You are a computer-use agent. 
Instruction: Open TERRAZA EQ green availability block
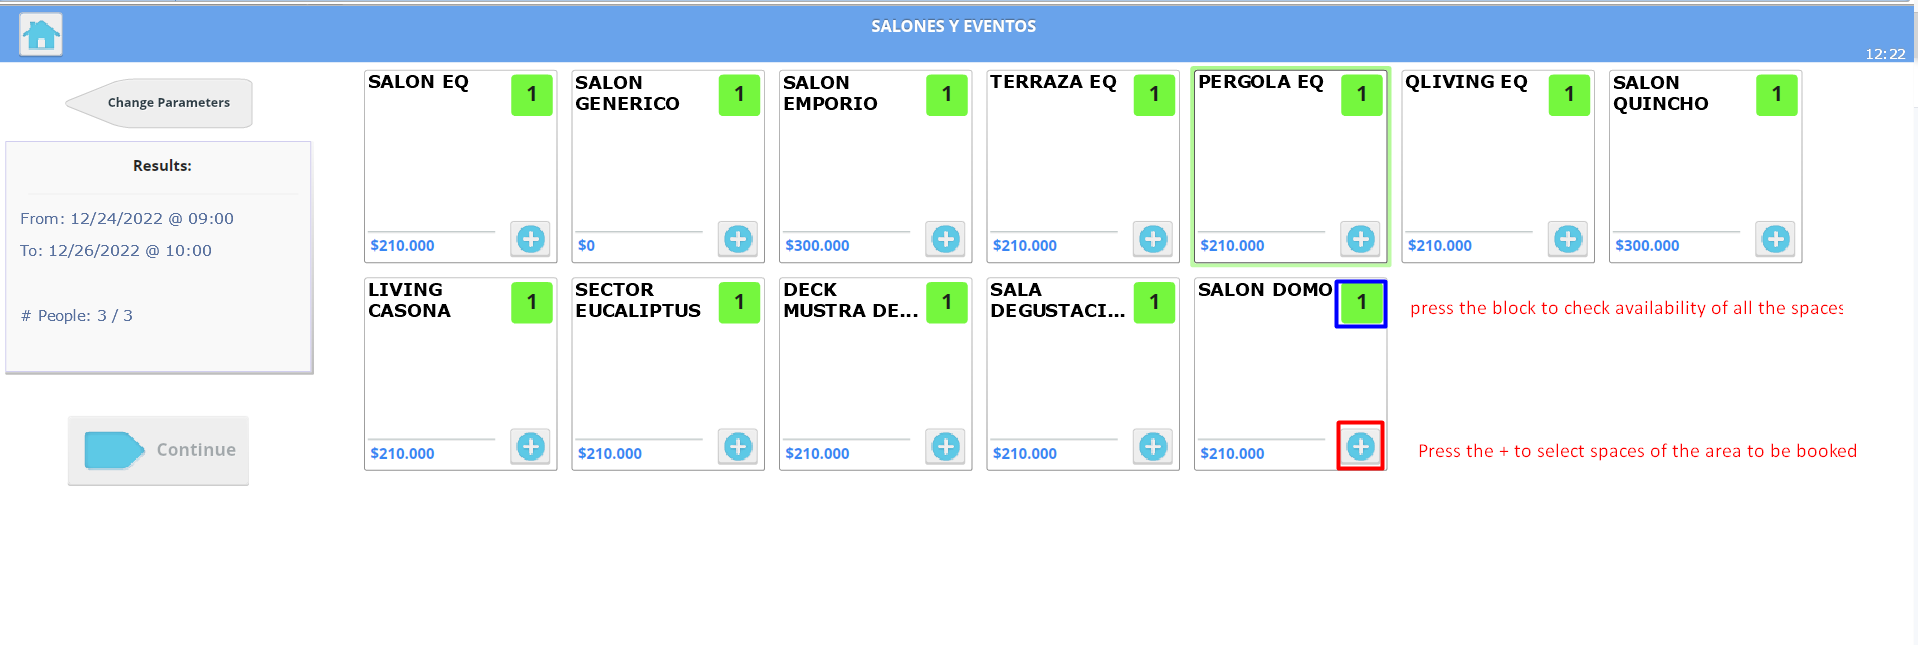tap(1154, 95)
